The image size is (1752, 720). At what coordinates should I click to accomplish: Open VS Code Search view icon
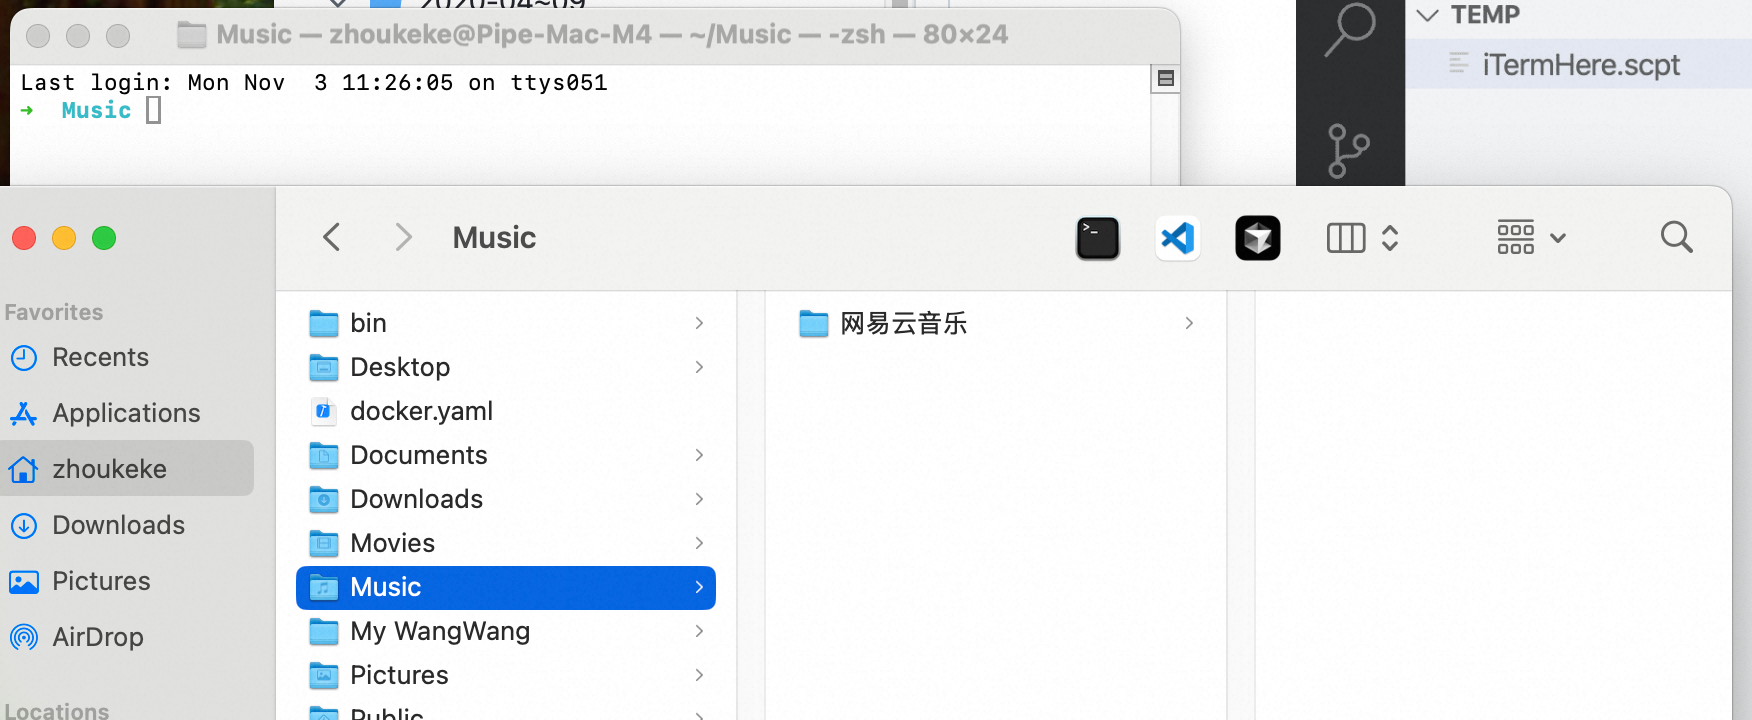pos(1349,30)
